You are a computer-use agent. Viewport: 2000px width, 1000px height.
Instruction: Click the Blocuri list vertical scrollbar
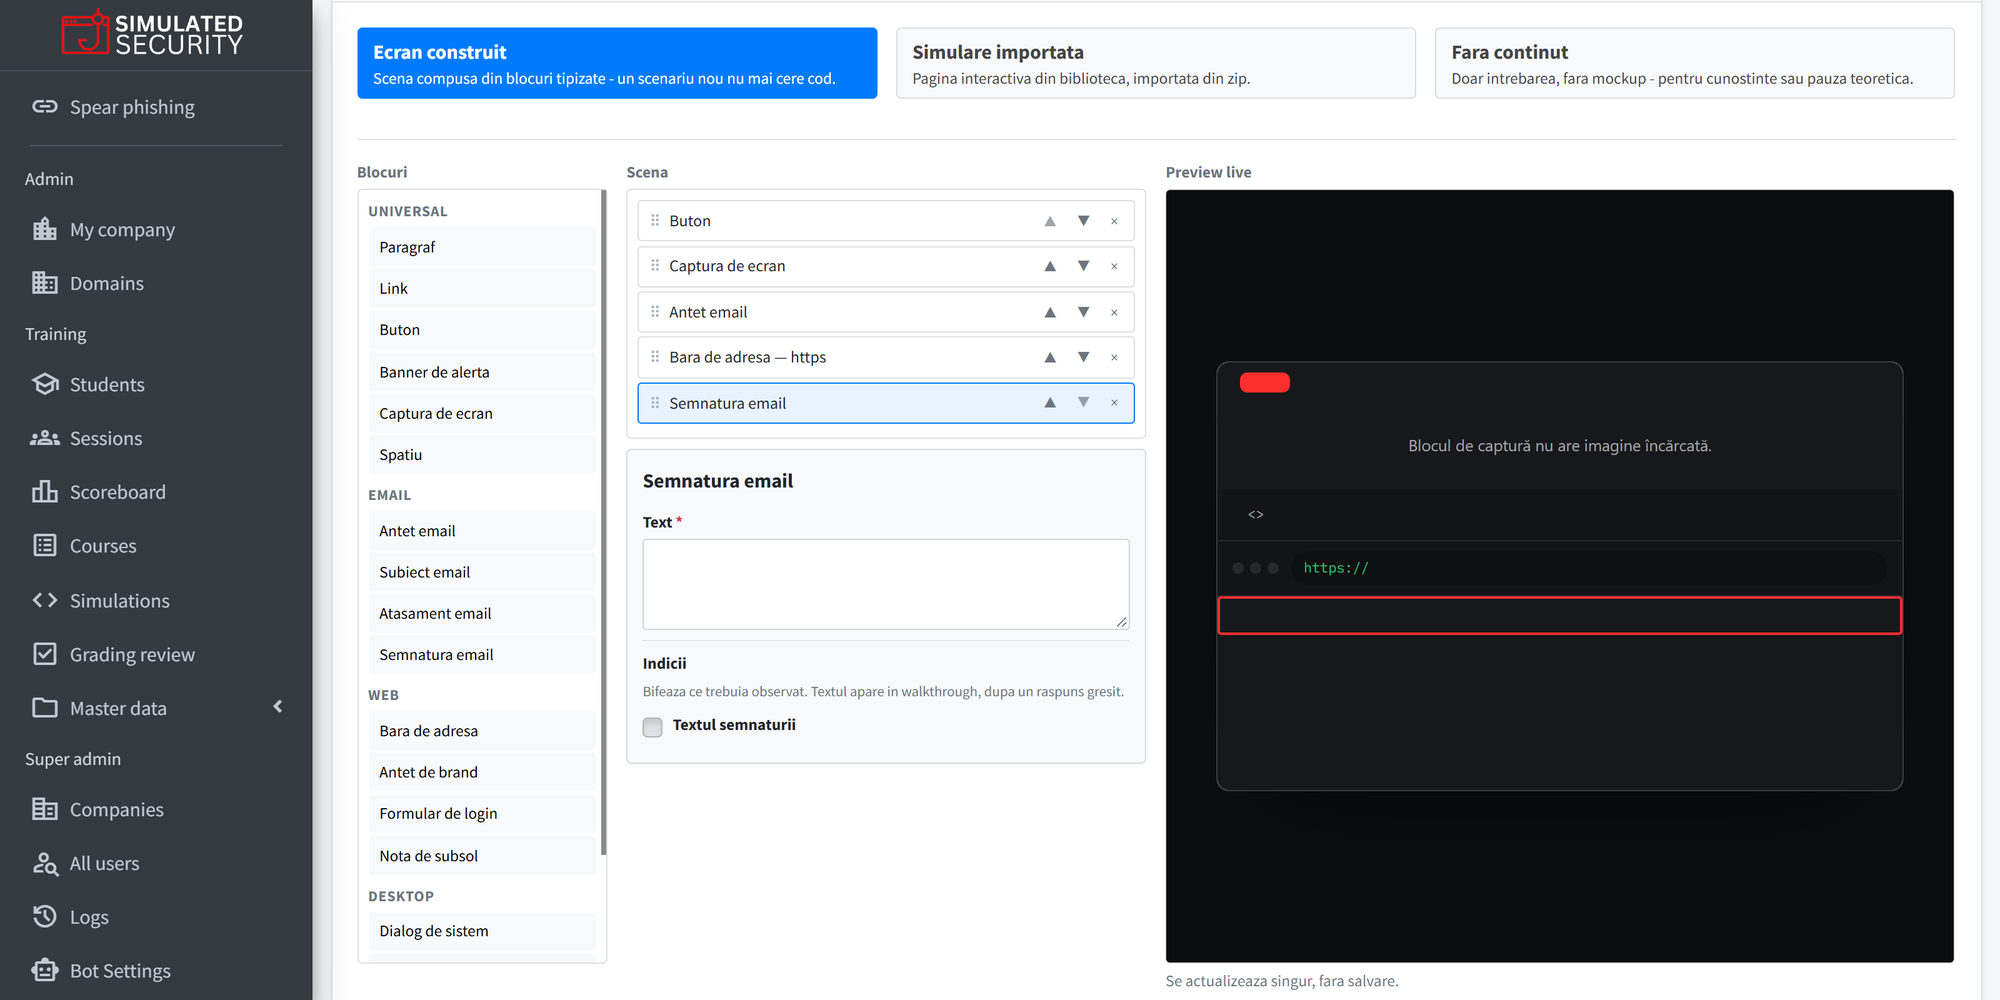pyautogui.click(x=603, y=522)
